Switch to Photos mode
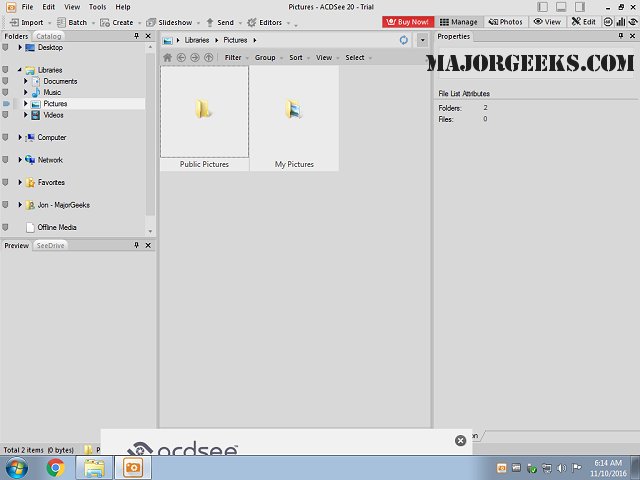Screen dimensions: 640x480 [x=505, y=22]
